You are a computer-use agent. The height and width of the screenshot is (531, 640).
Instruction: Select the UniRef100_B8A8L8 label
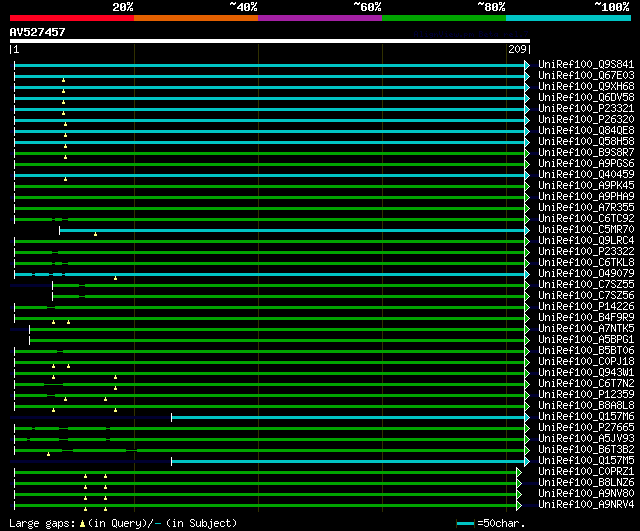tap(586, 406)
